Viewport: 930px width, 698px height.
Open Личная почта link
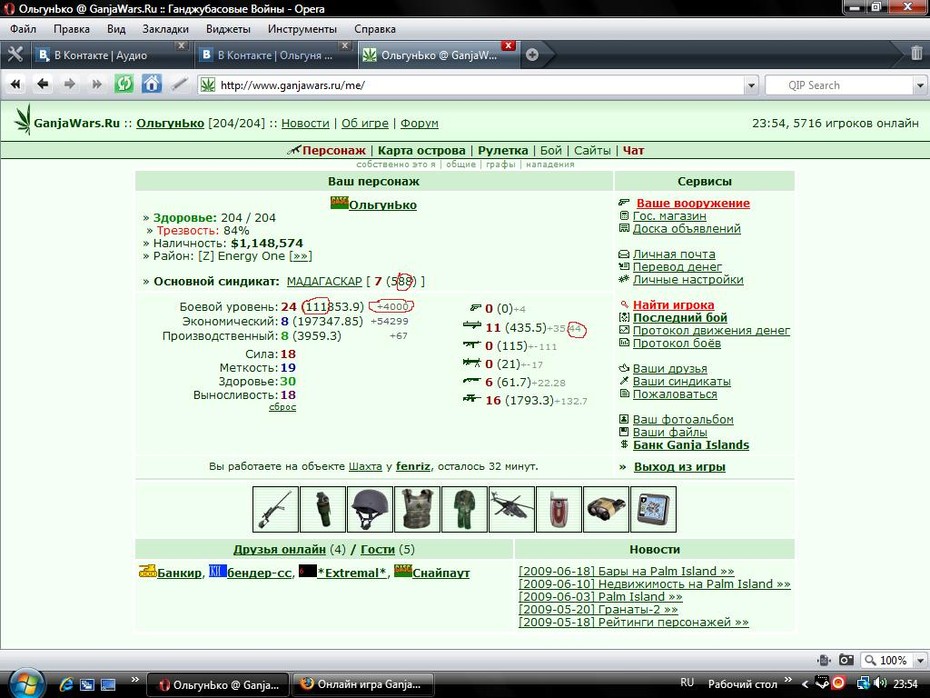click(x=674, y=254)
